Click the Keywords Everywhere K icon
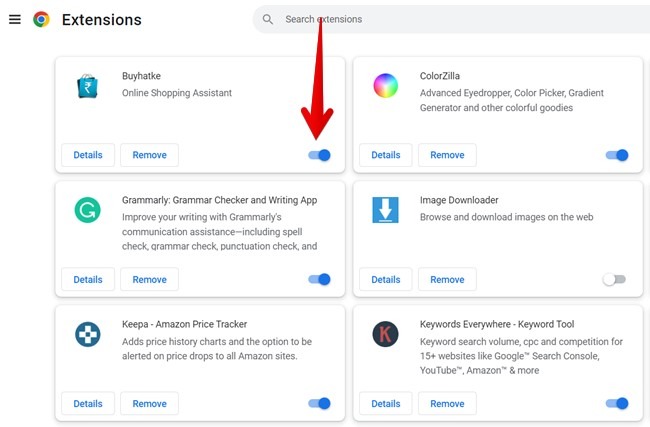The height and width of the screenshot is (427, 650). click(x=385, y=334)
